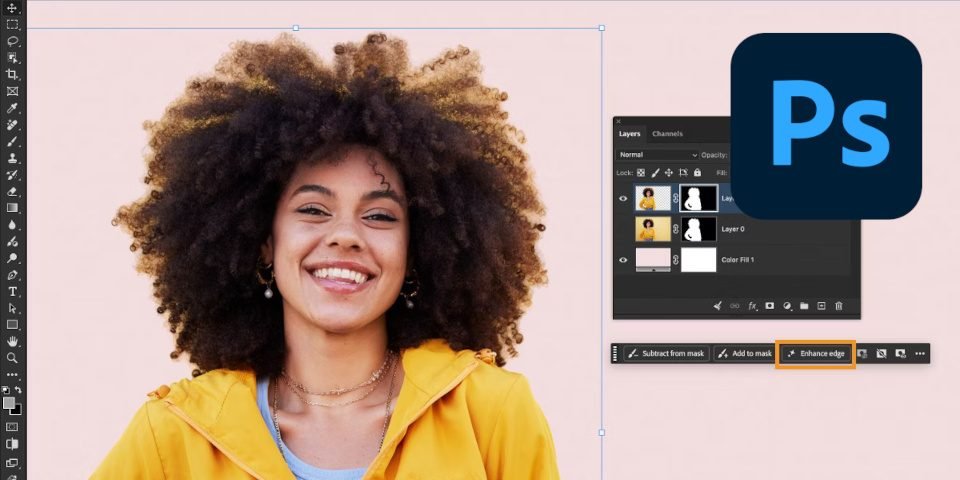Create a new layer

coord(822,306)
